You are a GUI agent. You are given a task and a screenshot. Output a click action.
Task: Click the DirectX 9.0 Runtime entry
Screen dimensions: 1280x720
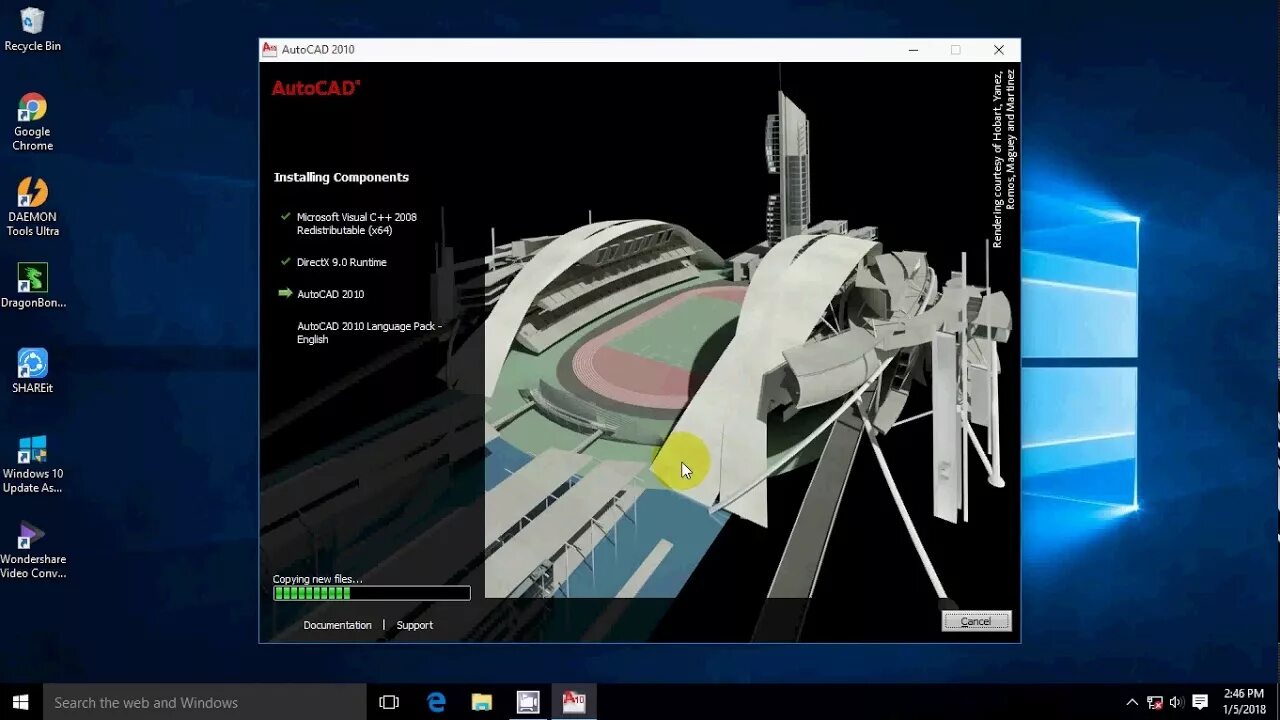coord(341,262)
